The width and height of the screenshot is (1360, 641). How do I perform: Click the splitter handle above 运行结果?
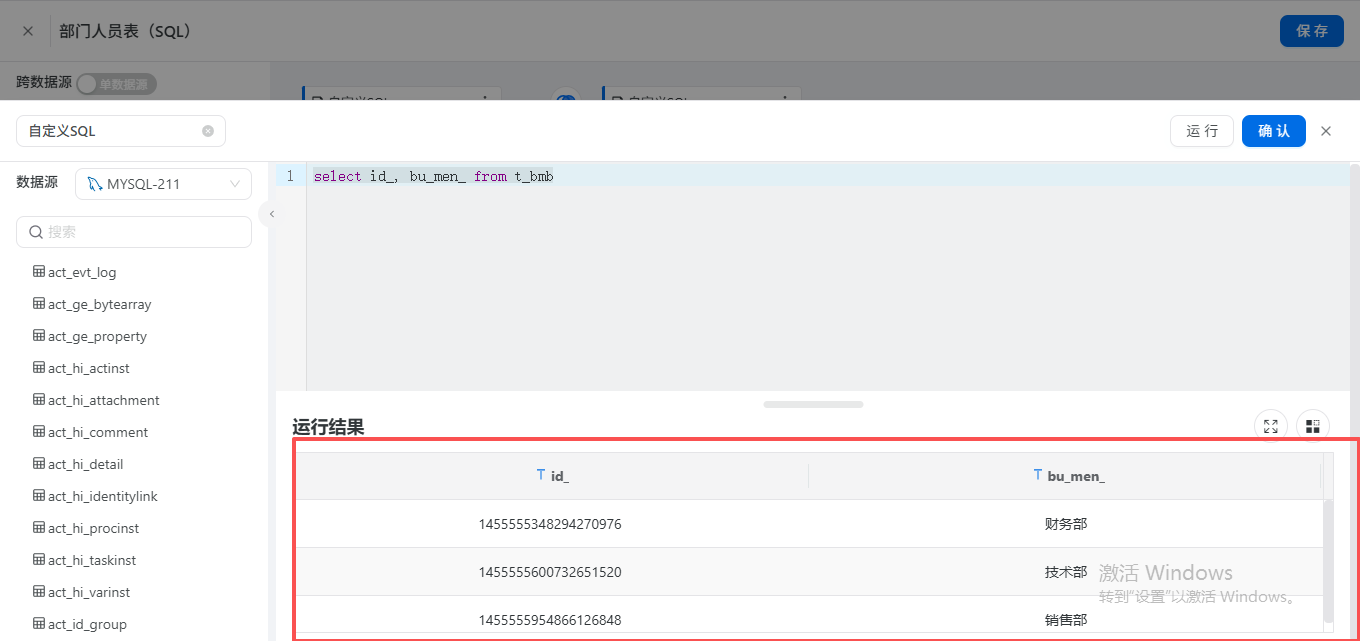coord(813,404)
